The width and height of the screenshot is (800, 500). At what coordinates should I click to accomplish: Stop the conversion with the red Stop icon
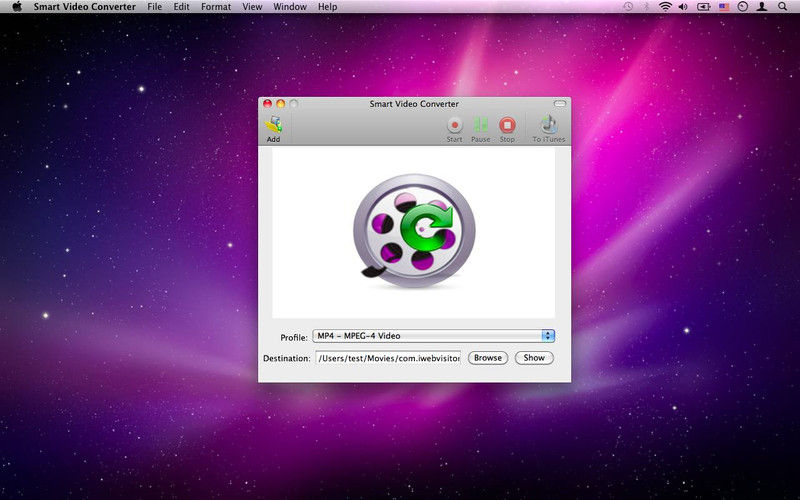click(x=507, y=129)
